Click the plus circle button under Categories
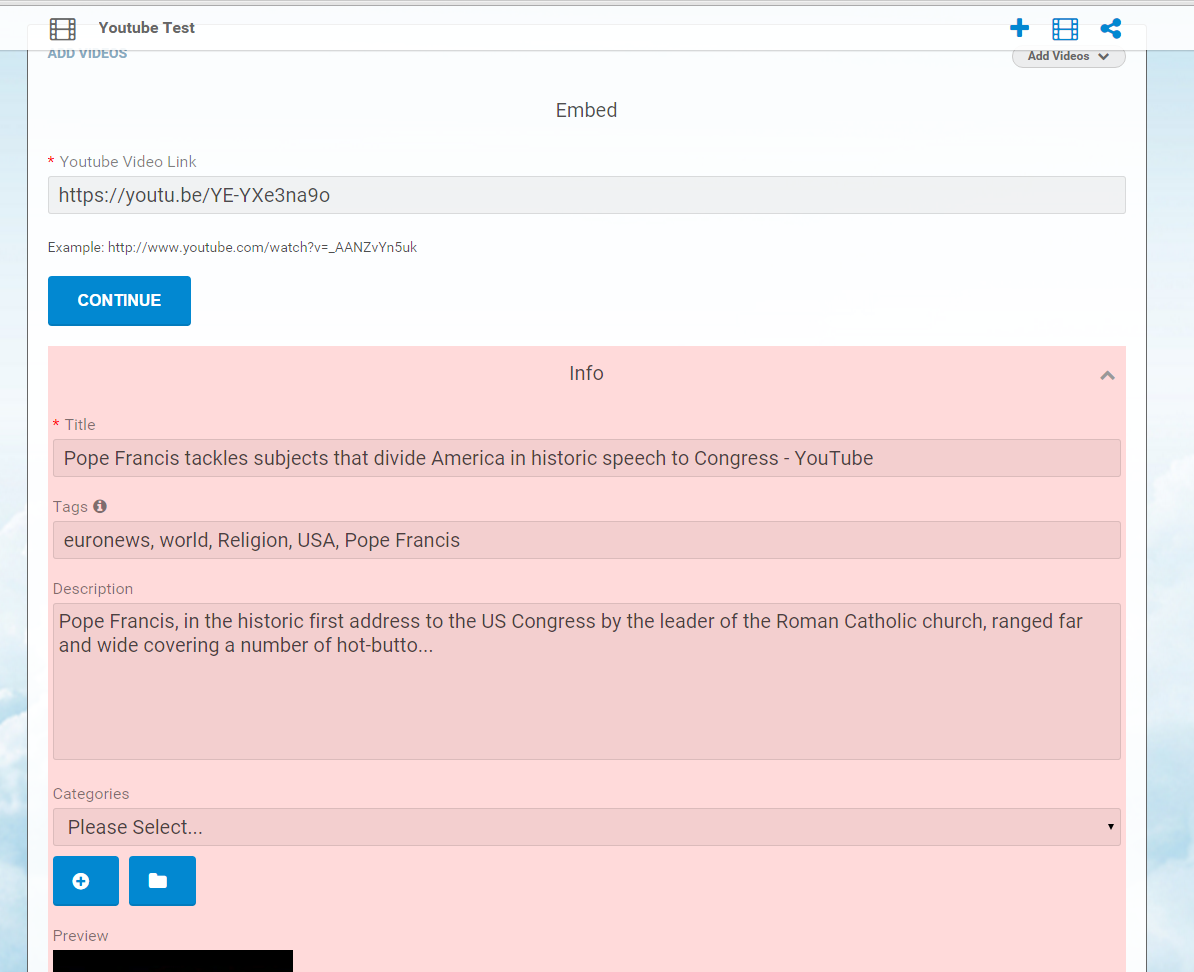The image size is (1194, 972). (86, 881)
